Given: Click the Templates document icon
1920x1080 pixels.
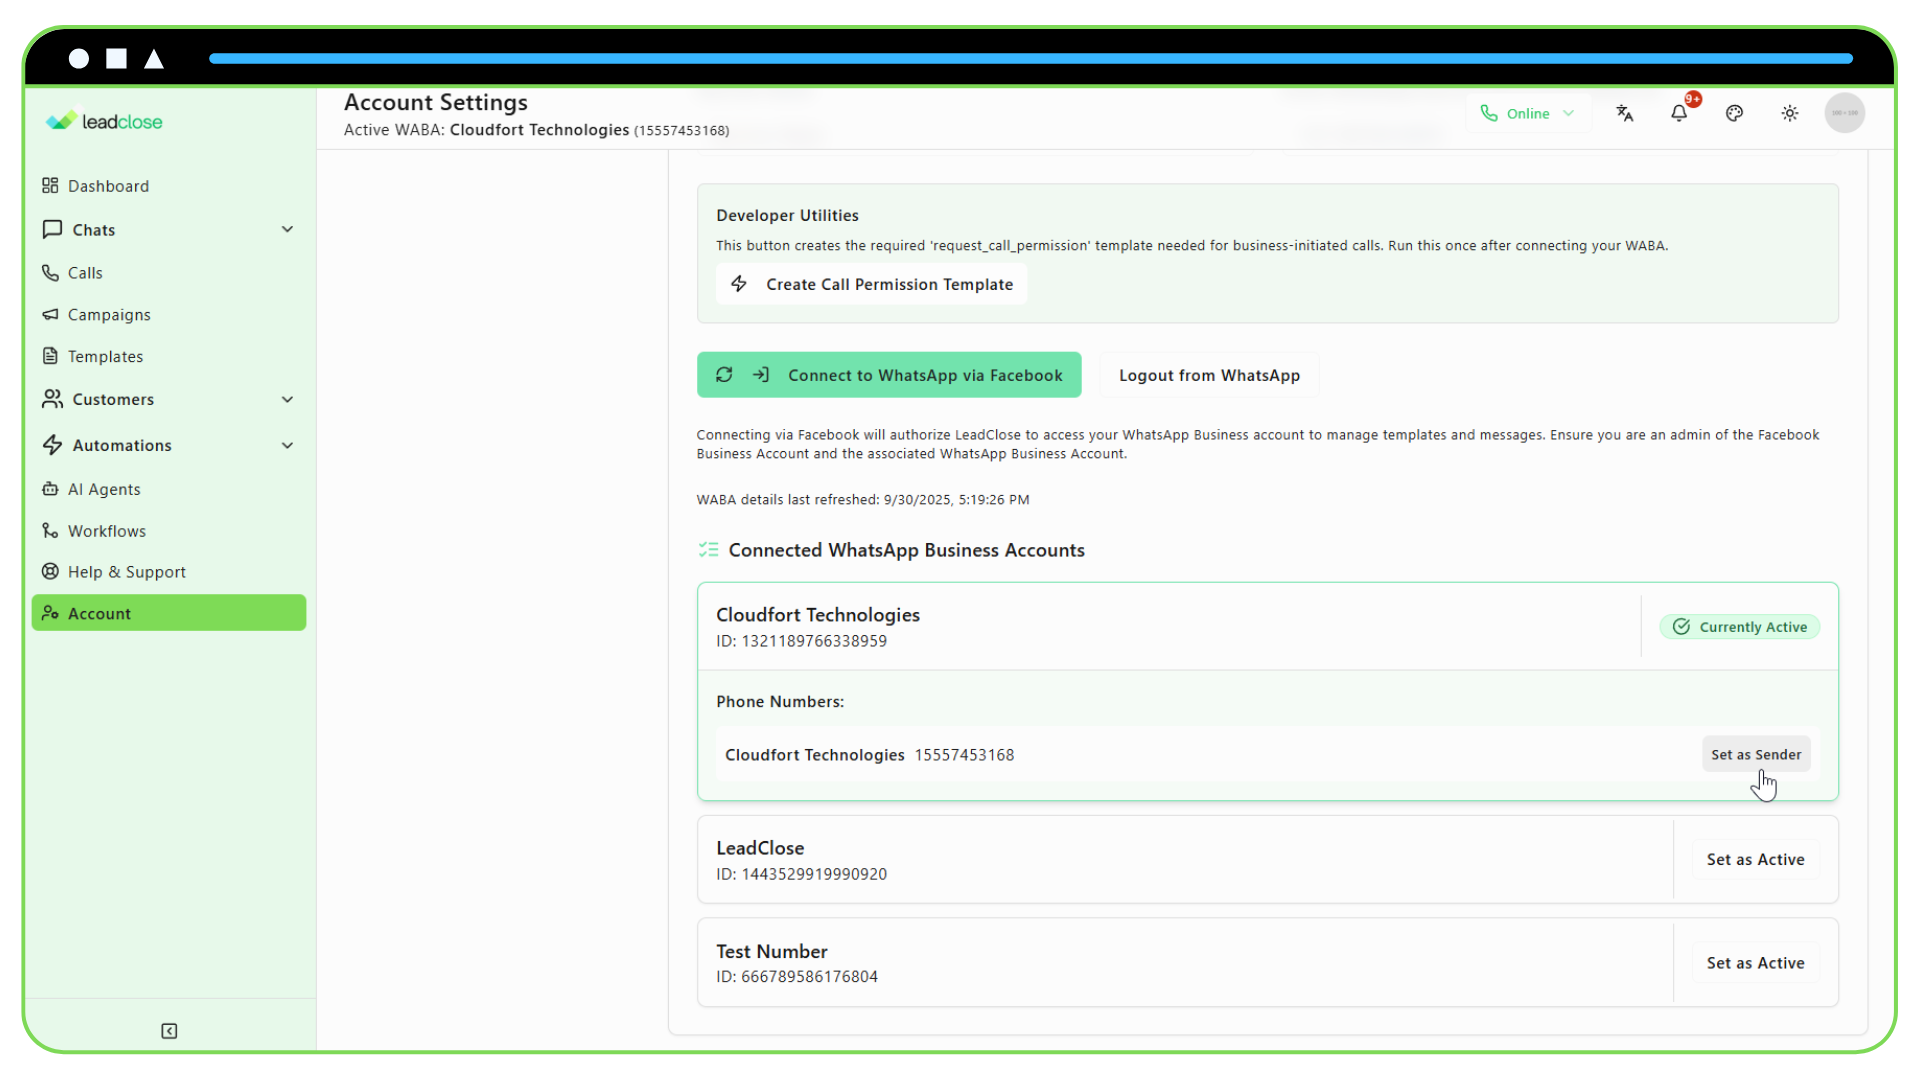Looking at the screenshot, I should (50, 356).
